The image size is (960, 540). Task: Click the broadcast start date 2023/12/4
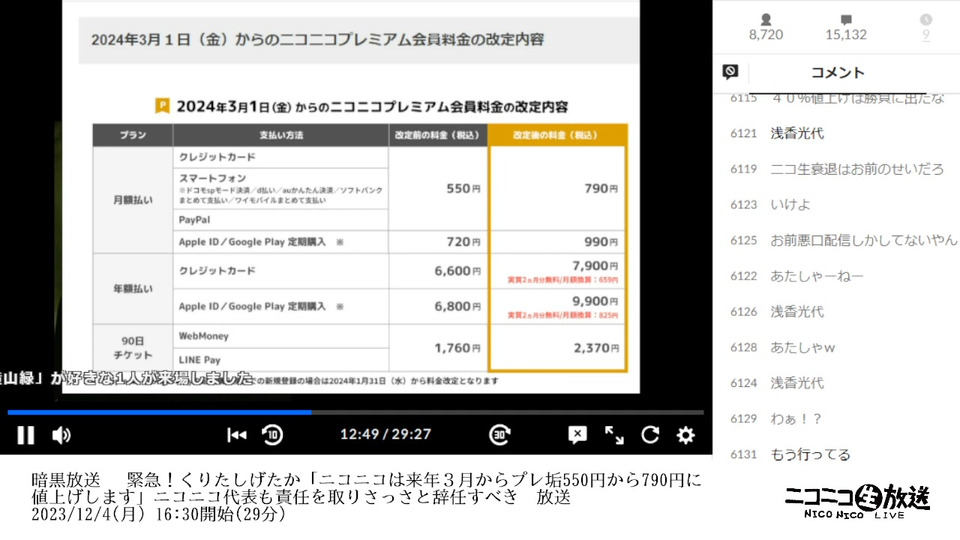point(88,514)
